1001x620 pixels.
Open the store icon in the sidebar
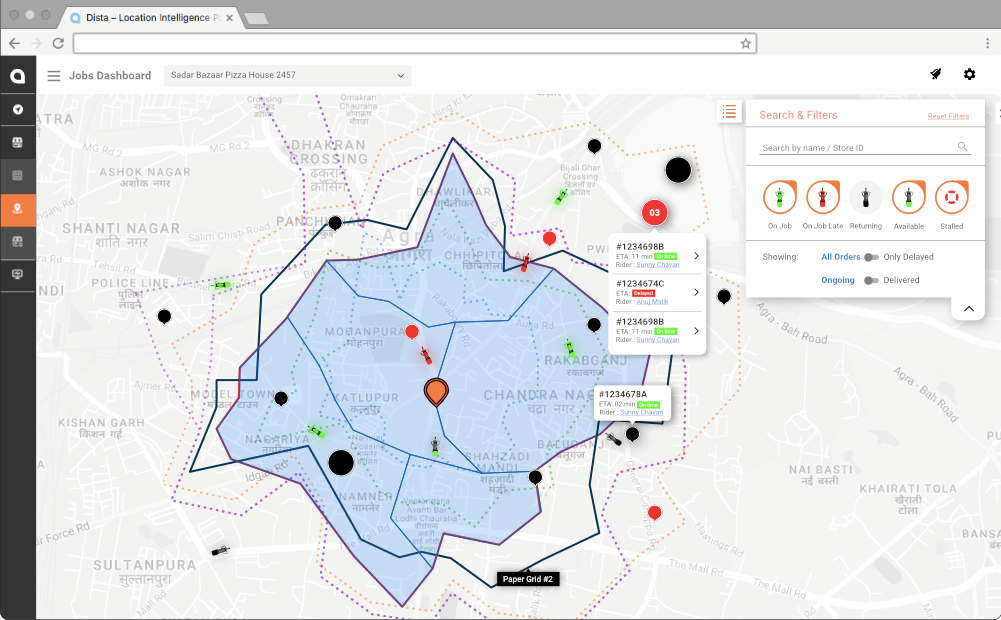point(17,142)
